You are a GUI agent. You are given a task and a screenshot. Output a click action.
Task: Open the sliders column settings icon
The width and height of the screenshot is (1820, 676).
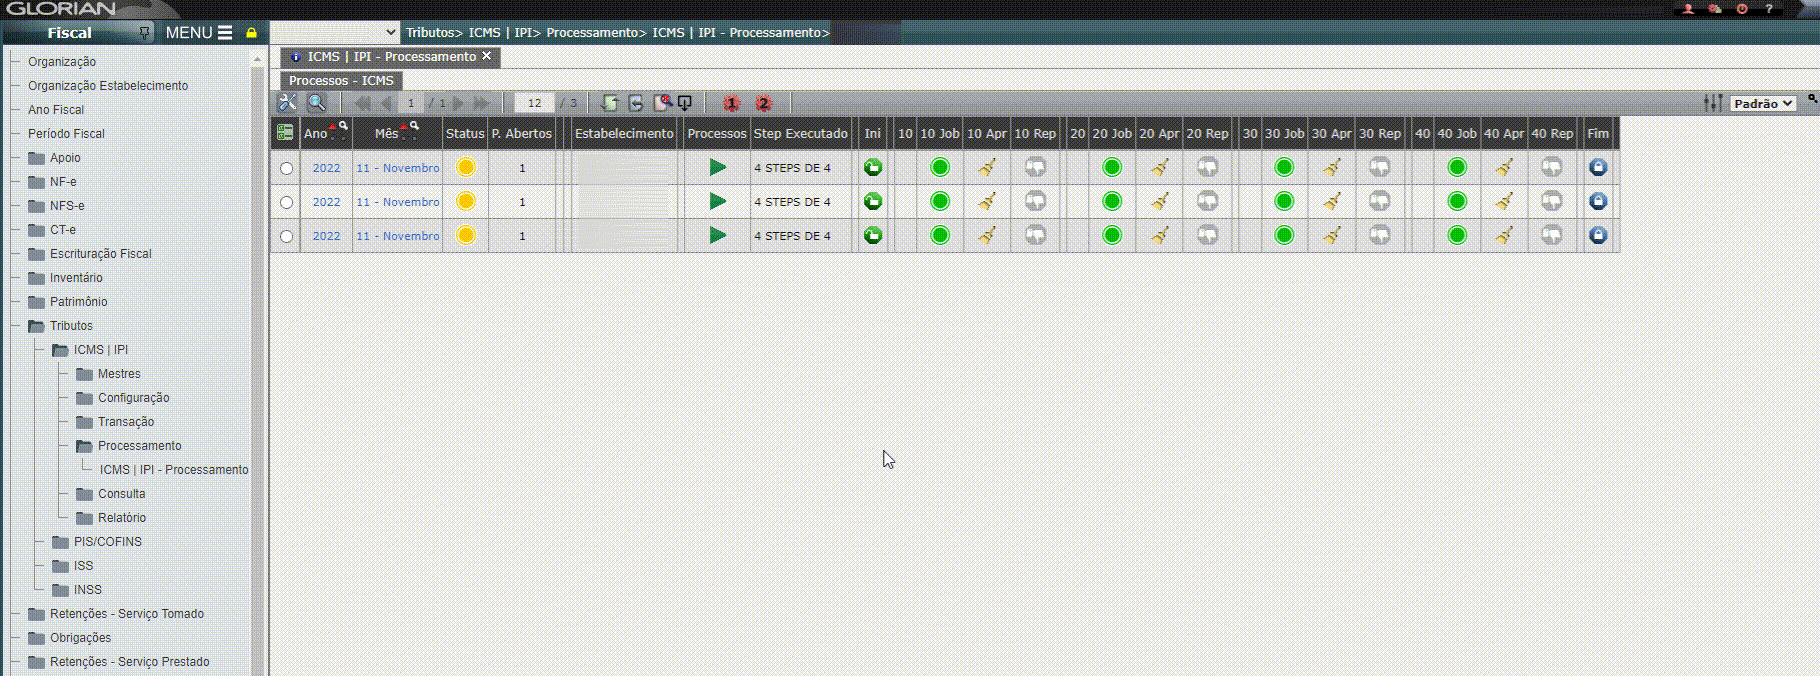[1713, 103]
